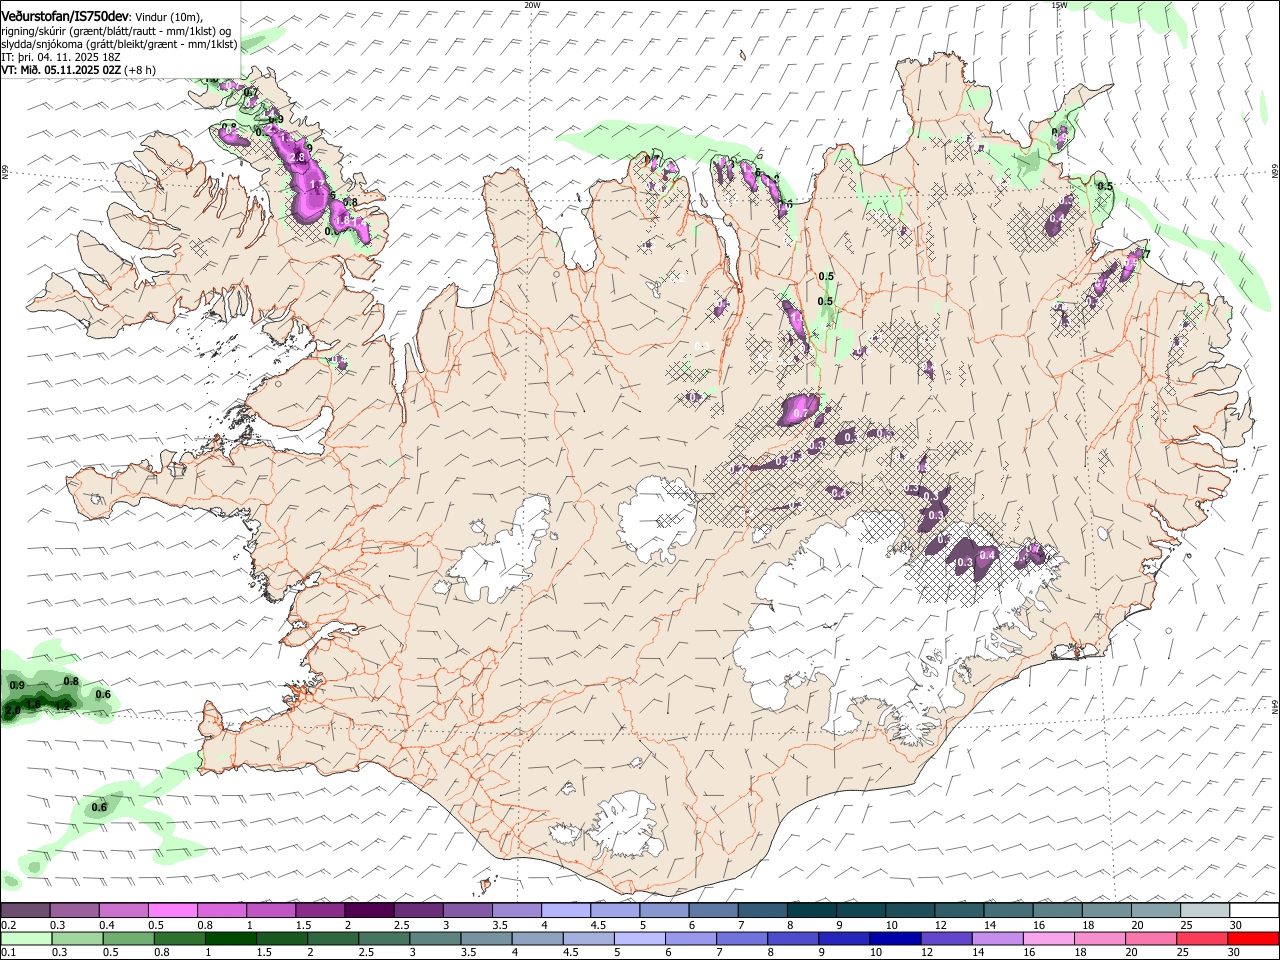Click the 2.8 value in the Westfjords snow band

(297, 158)
